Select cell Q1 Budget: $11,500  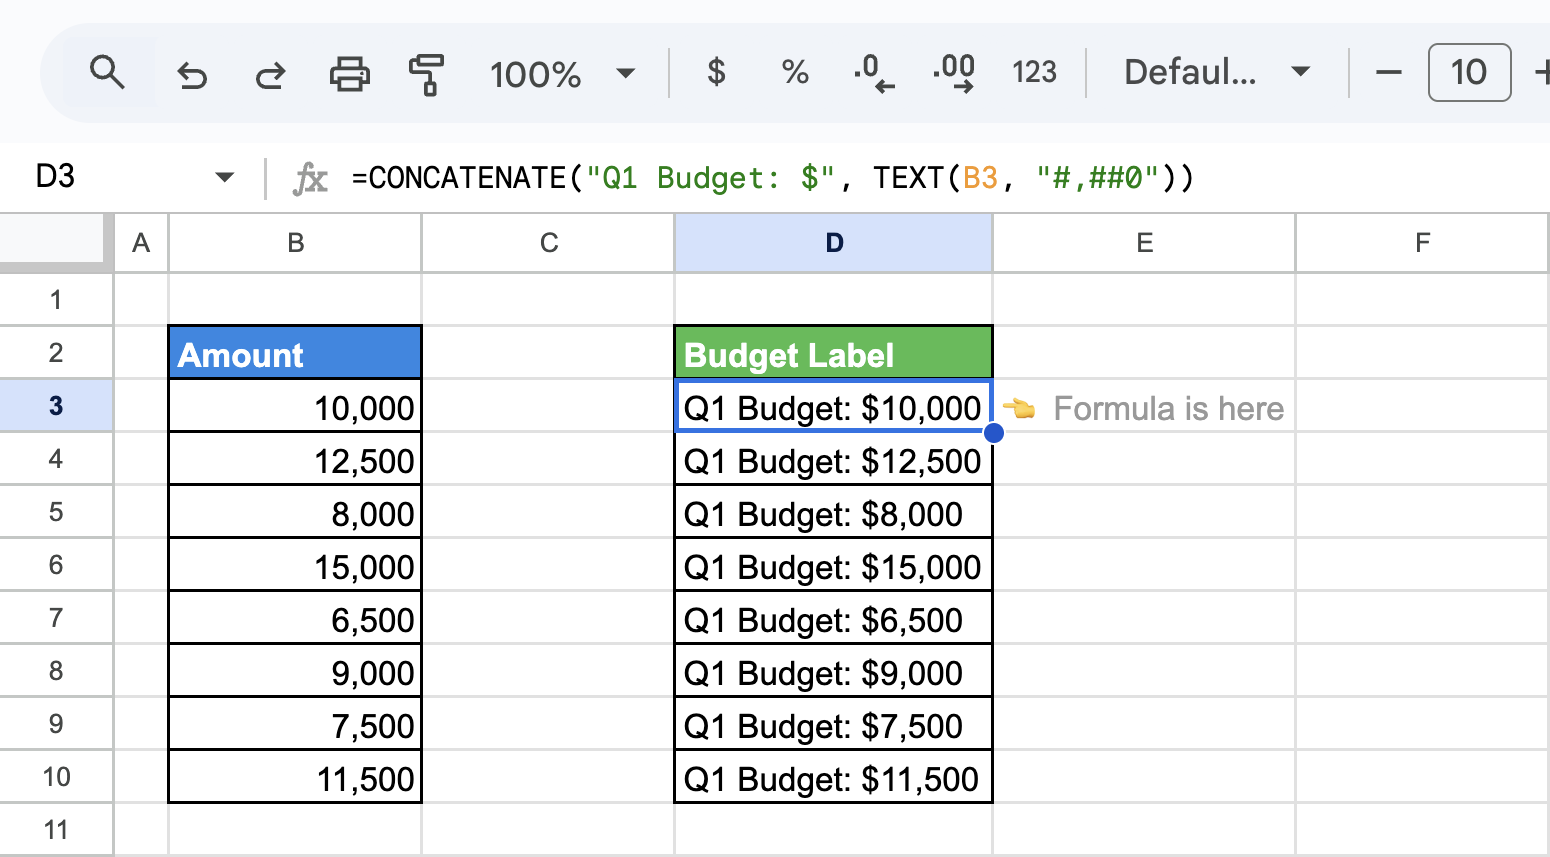[x=834, y=776]
